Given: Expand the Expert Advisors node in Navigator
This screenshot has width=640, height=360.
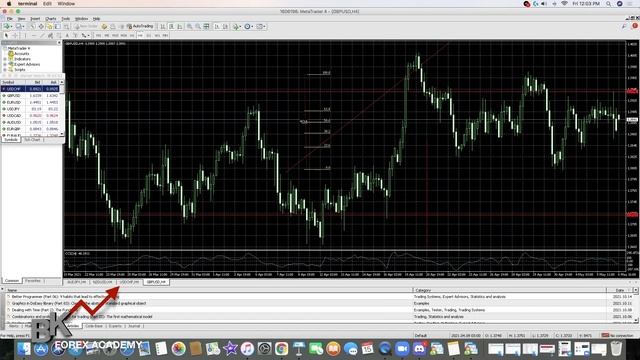Looking at the screenshot, I should [x=5, y=64].
